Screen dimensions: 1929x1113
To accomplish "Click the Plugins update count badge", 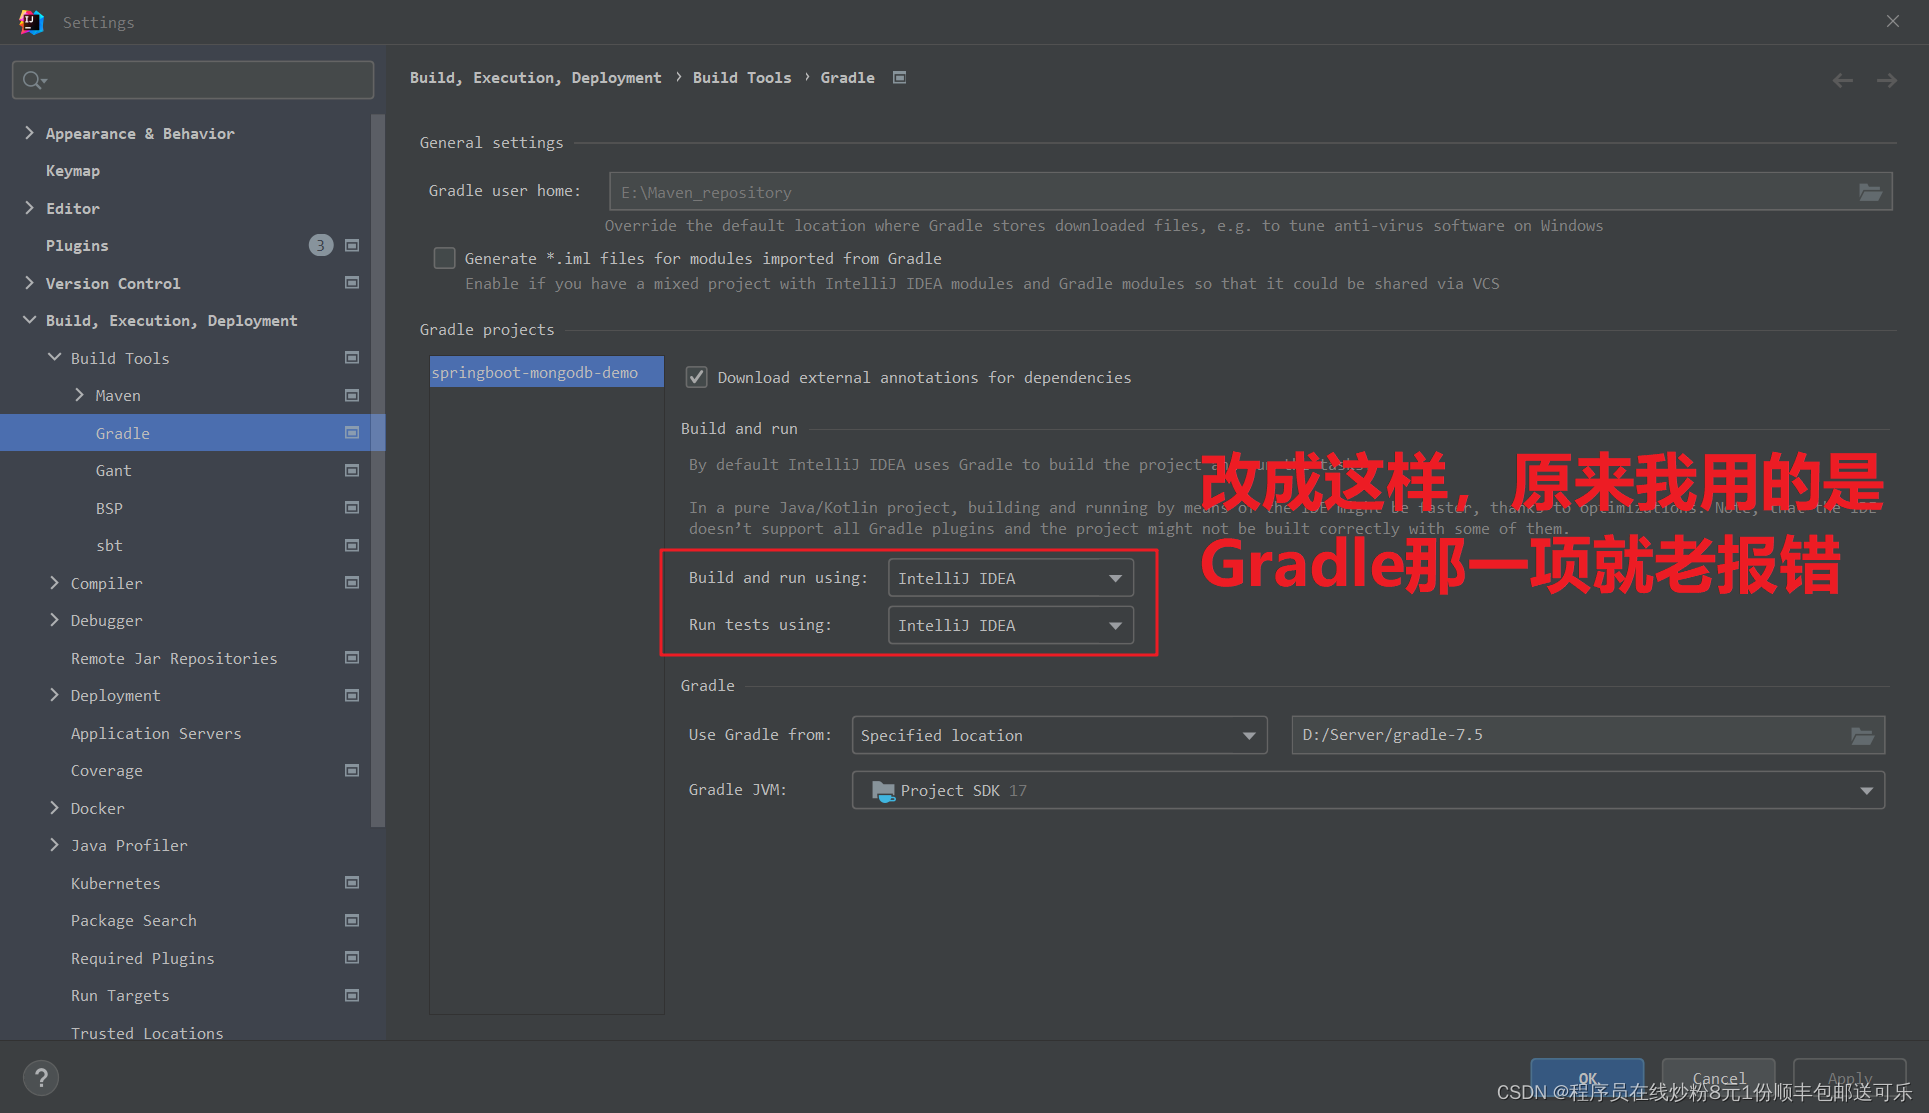I will point(320,245).
